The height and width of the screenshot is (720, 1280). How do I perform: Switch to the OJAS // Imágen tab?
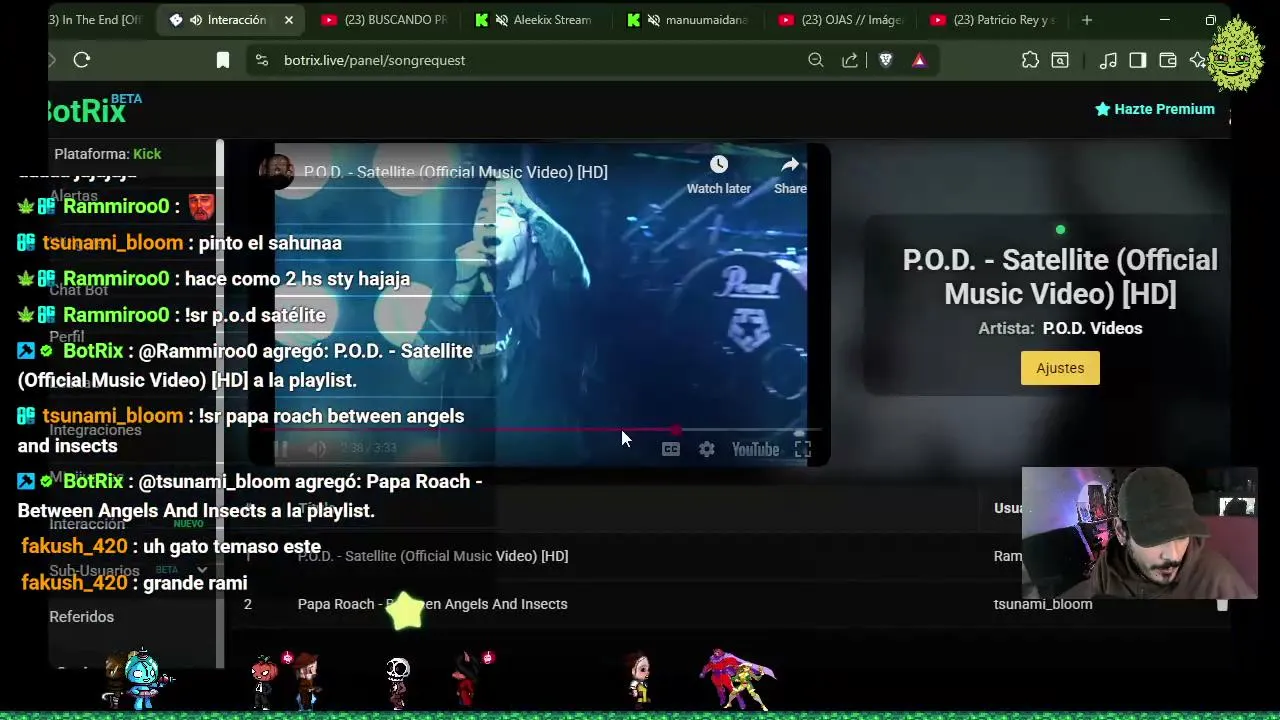click(x=841, y=20)
